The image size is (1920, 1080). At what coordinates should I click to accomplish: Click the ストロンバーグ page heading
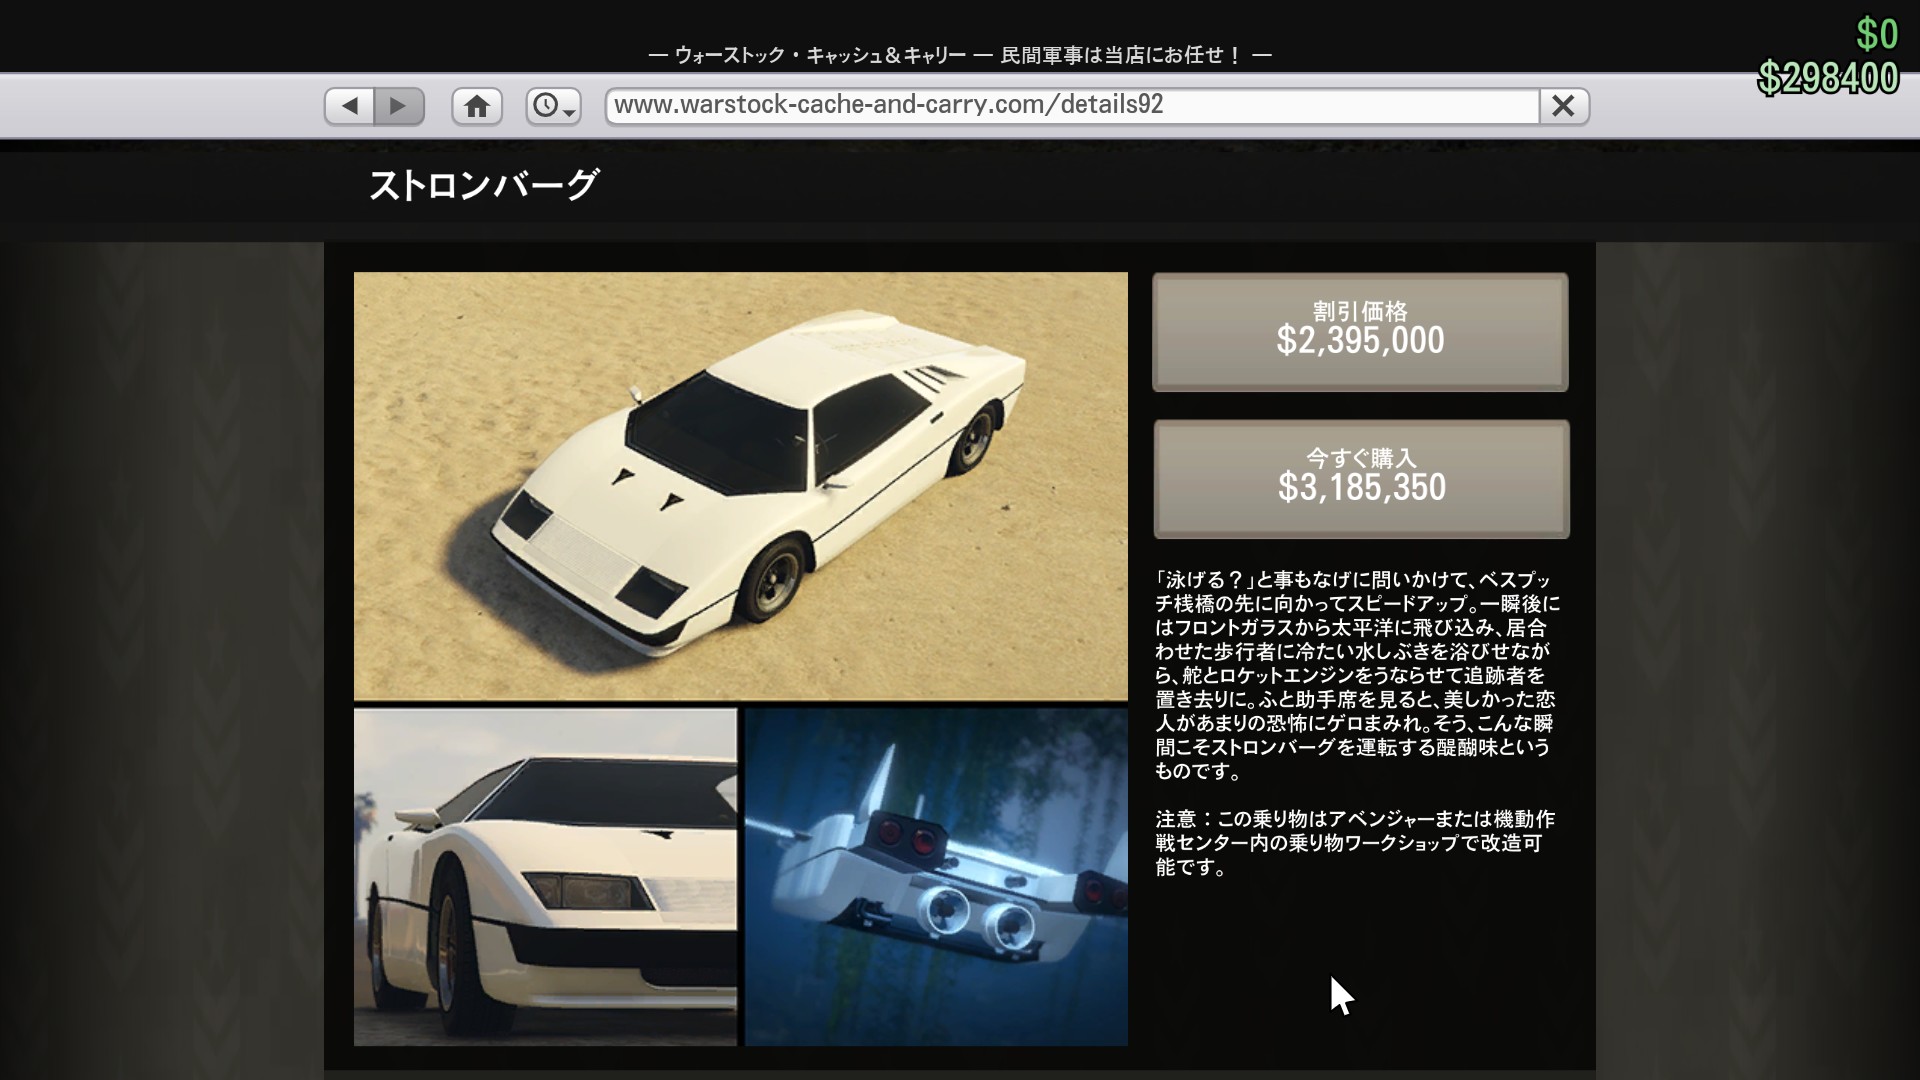click(x=484, y=186)
